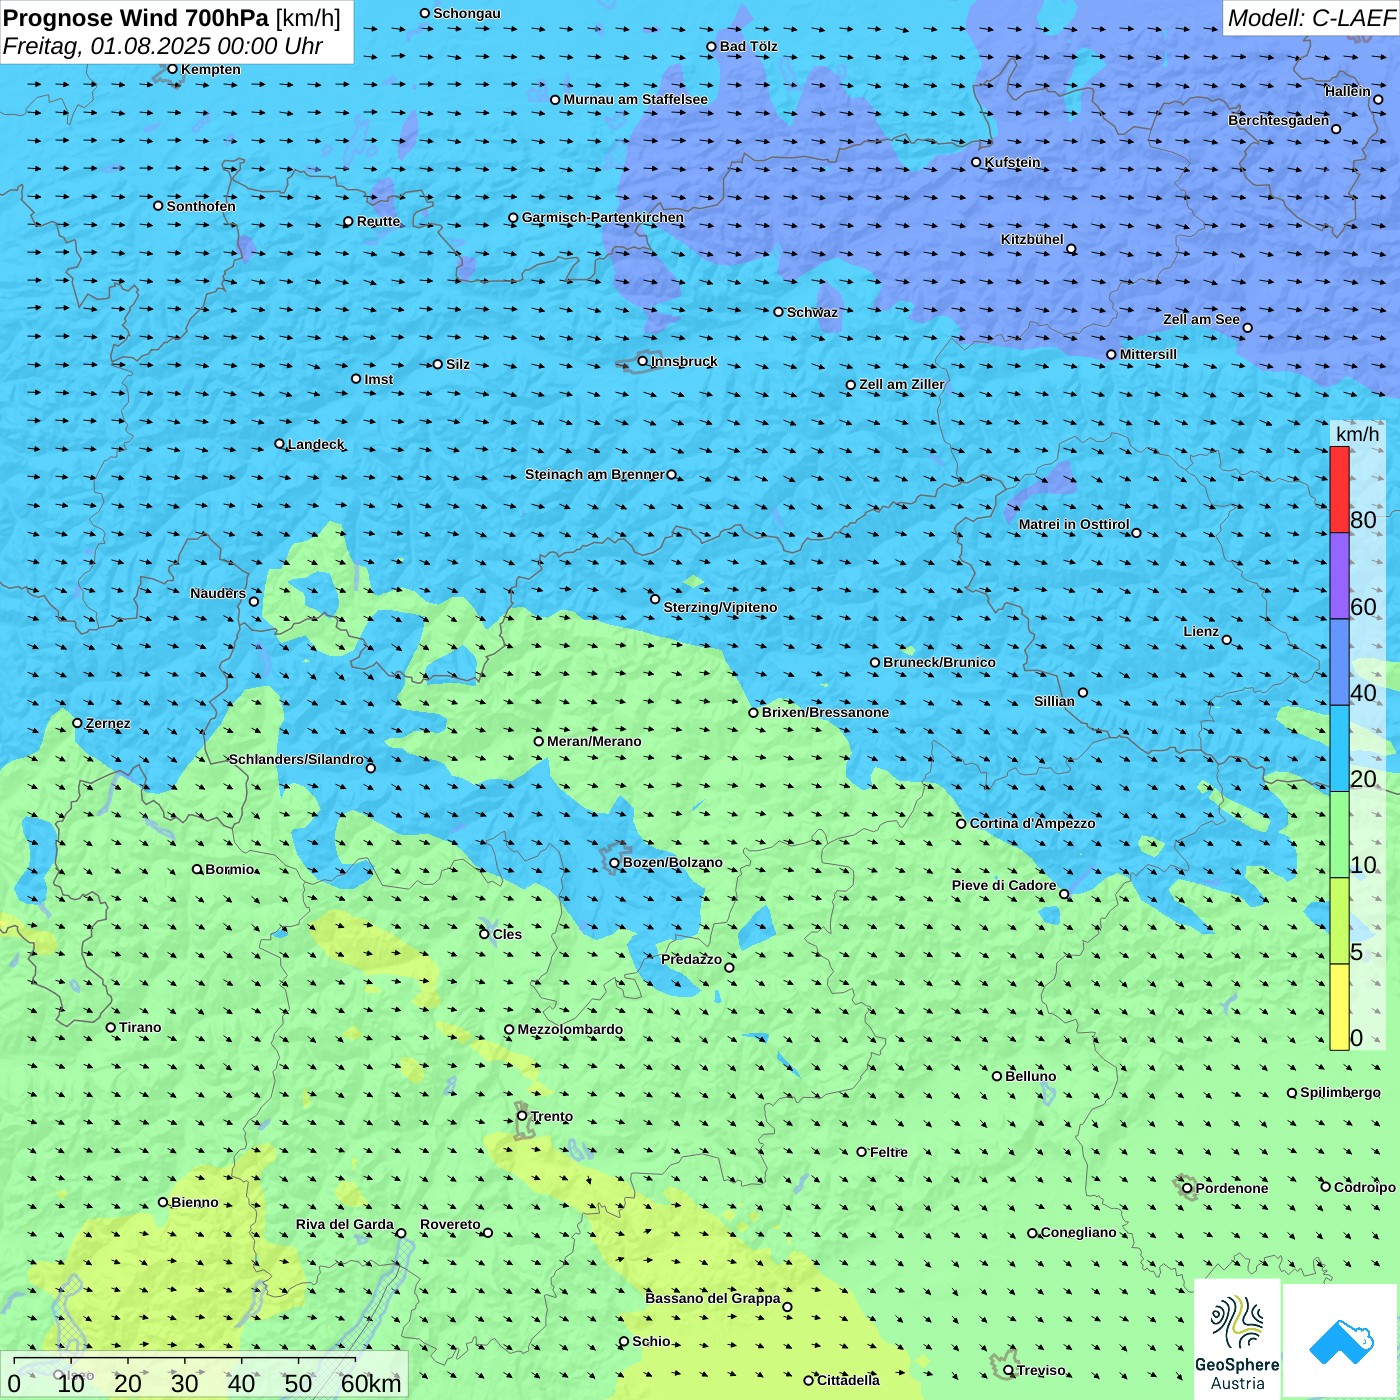Image resolution: width=1400 pixels, height=1400 pixels.
Task: Click the 'Mittersill' label
Action: pos(1148,354)
